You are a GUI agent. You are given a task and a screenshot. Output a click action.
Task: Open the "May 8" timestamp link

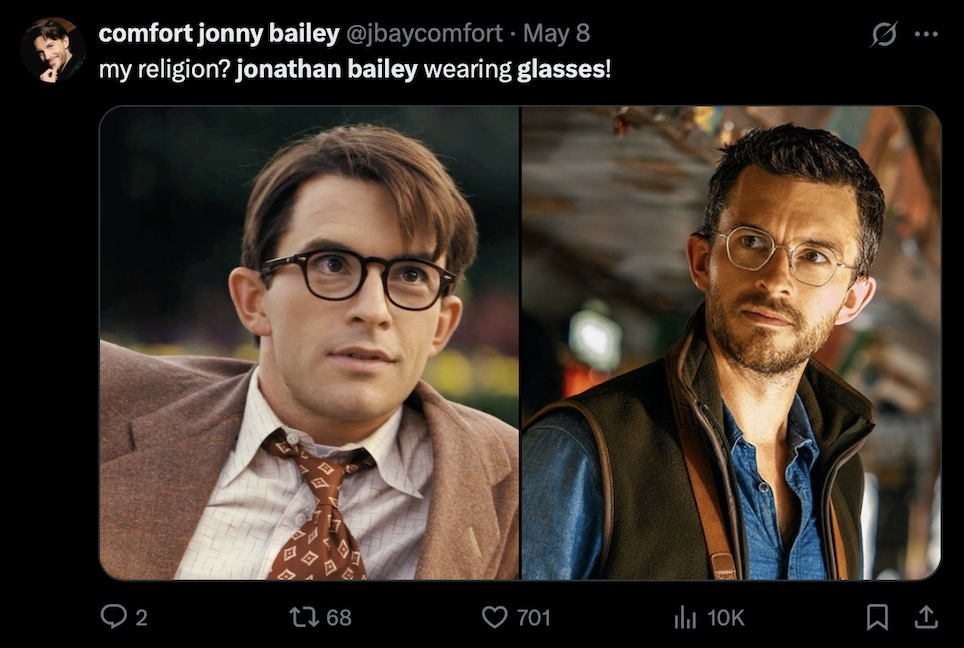(557, 33)
